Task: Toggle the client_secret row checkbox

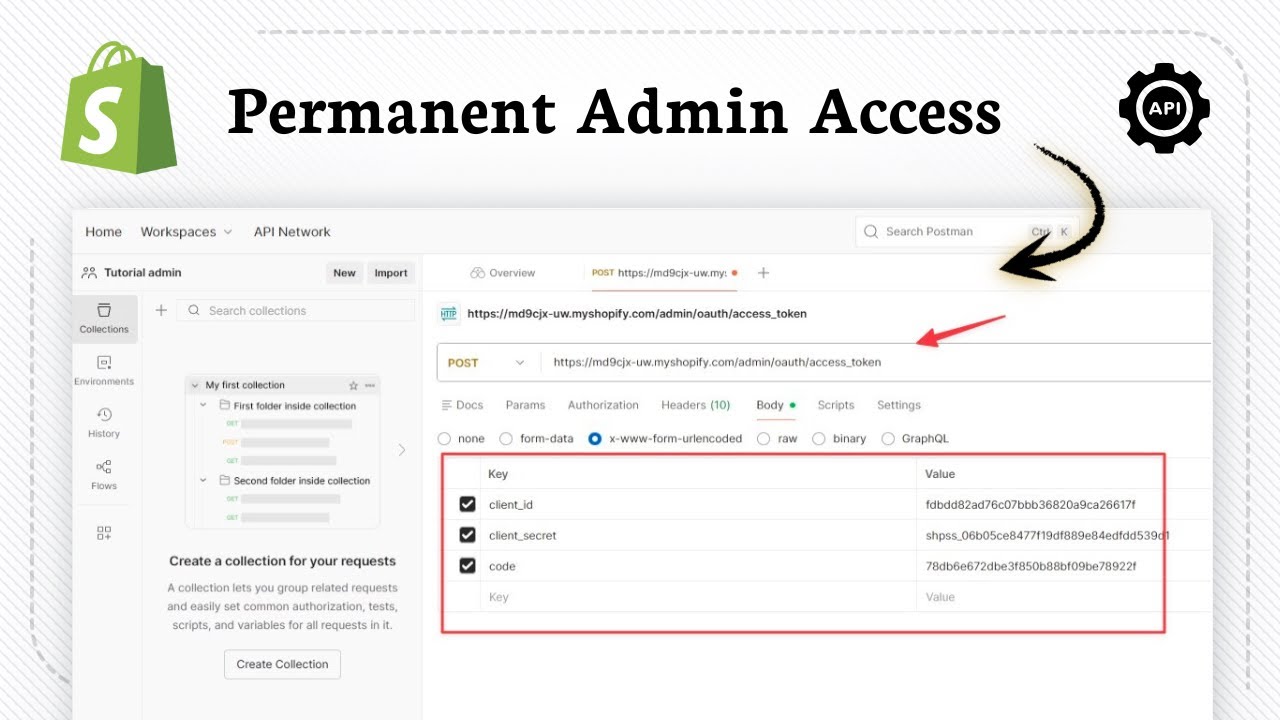Action: tap(467, 535)
